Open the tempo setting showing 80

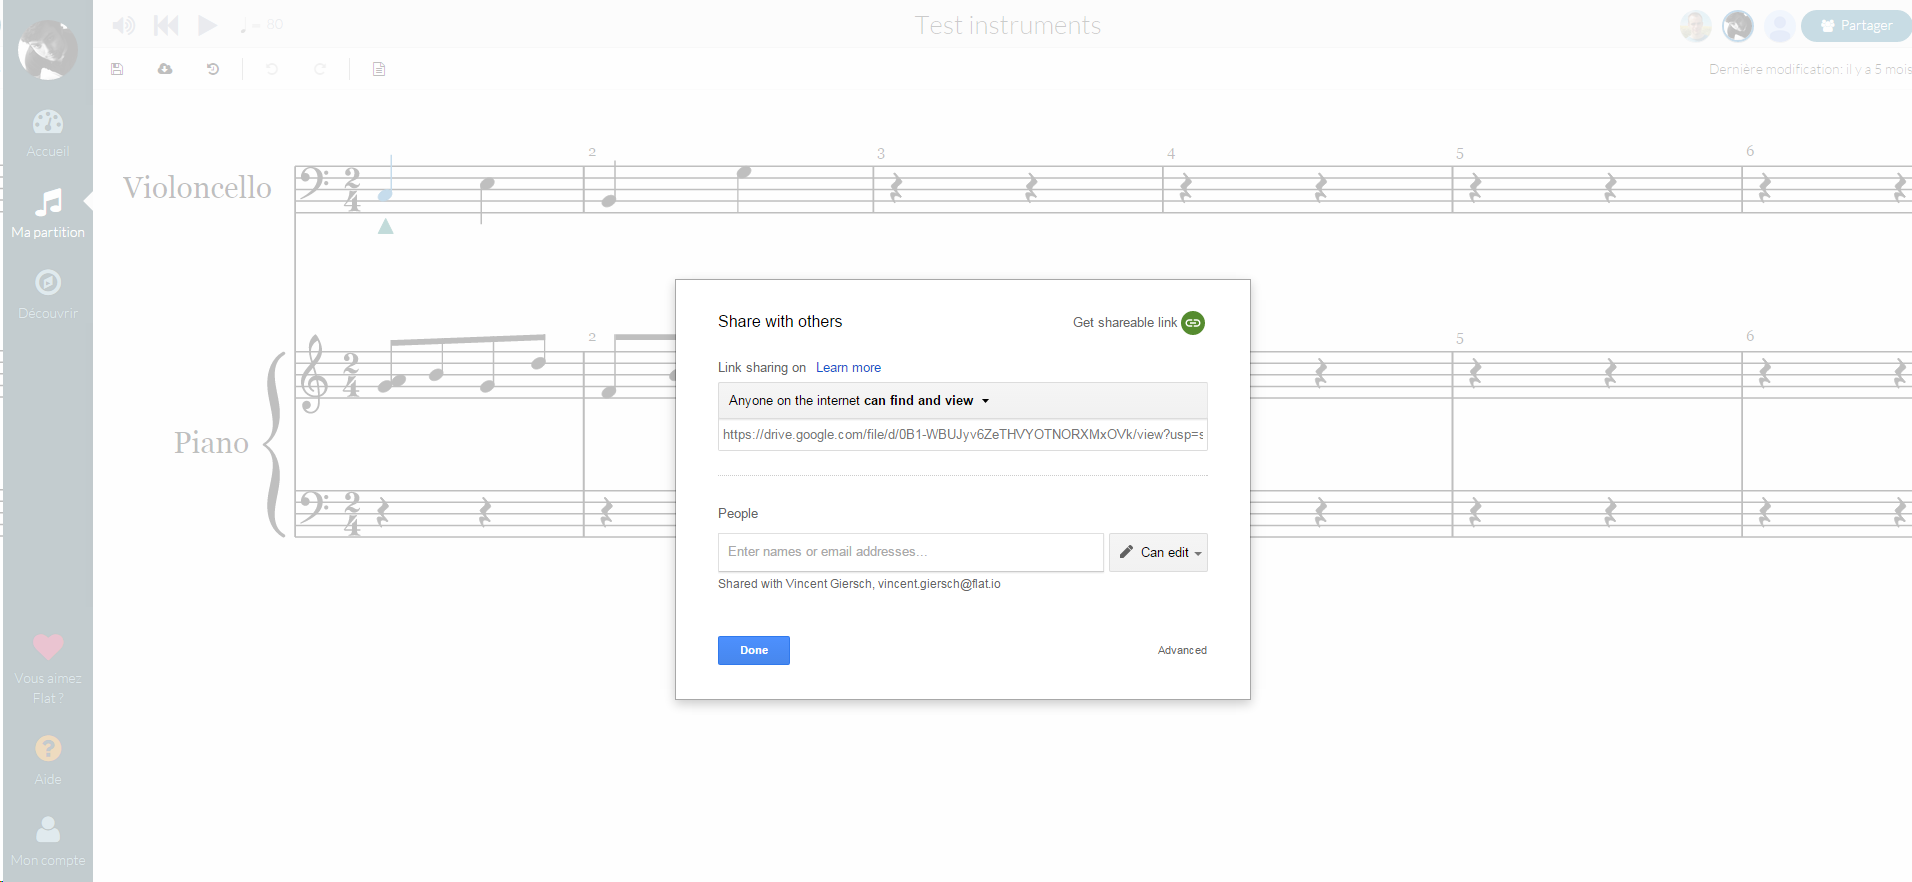click(x=262, y=25)
